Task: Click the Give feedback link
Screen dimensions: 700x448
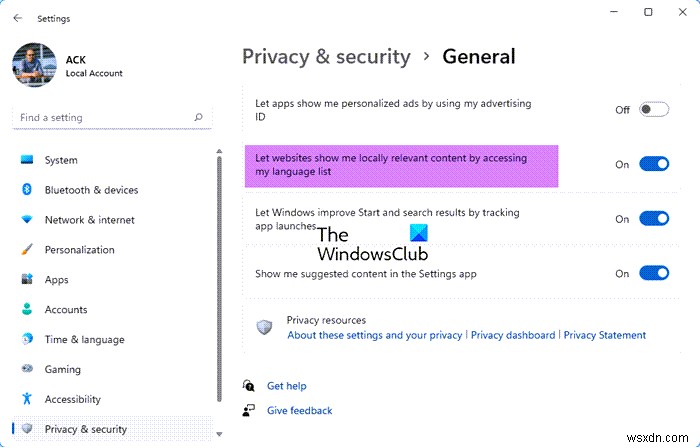Action: click(299, 410)
